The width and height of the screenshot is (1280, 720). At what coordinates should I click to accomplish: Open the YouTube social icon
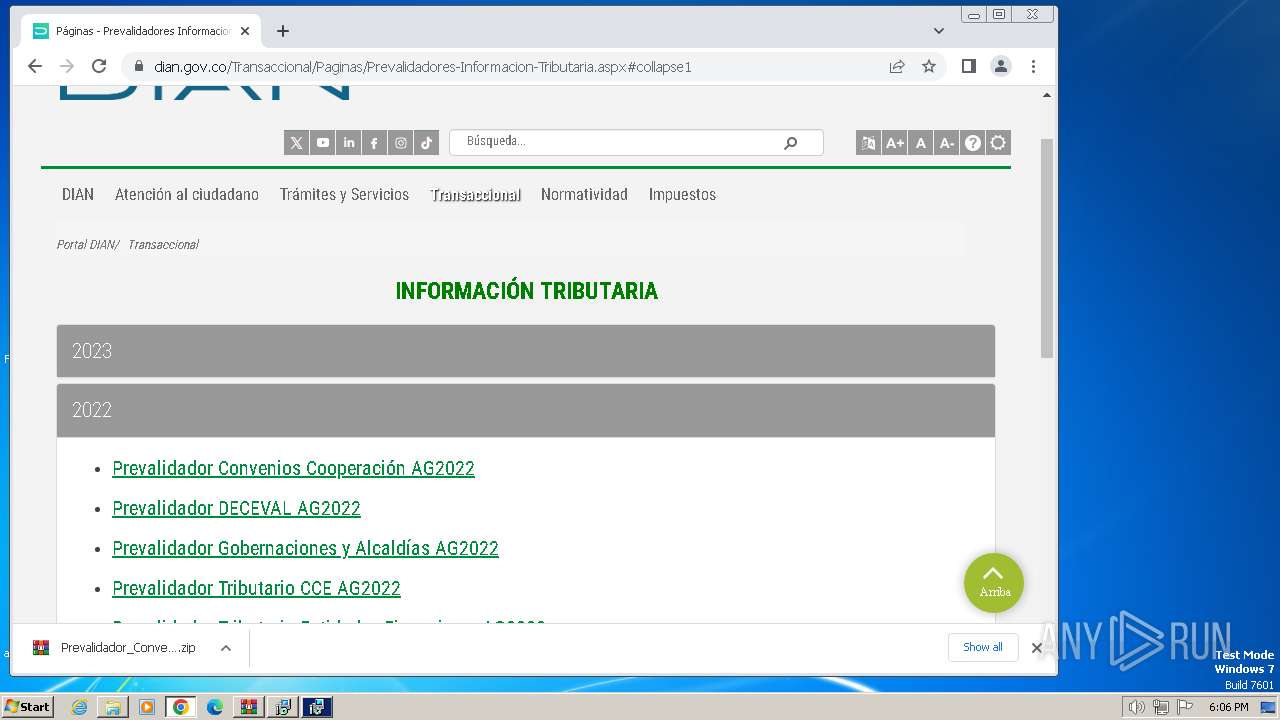tap(323, 143)
